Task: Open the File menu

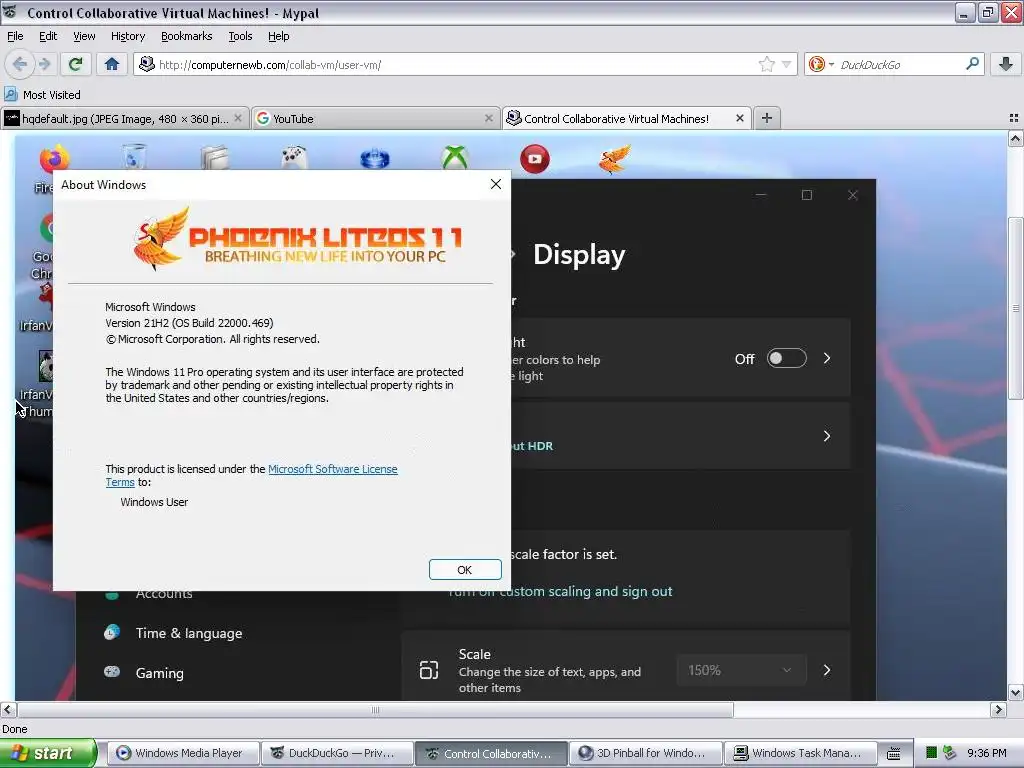Action: coord(15,36)
